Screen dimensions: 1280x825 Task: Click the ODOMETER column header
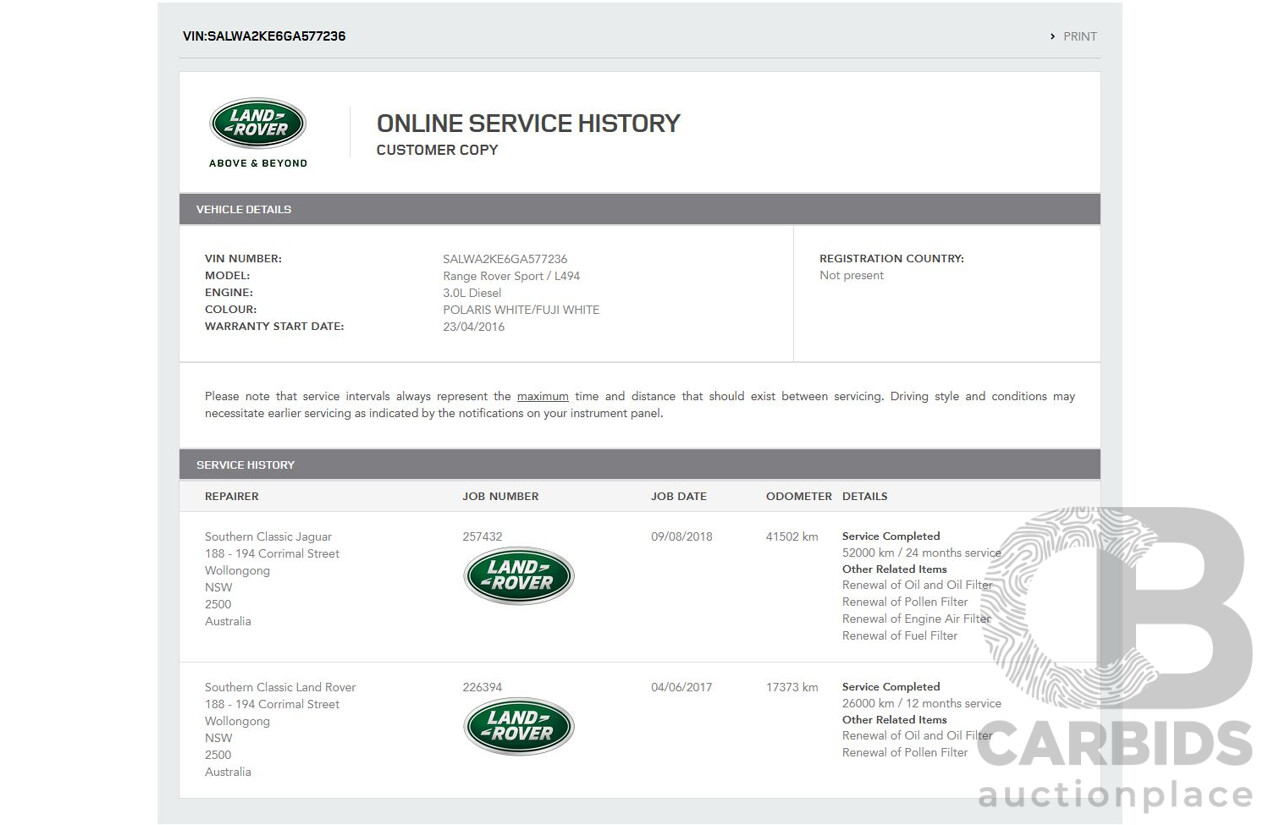pos(799,496)
